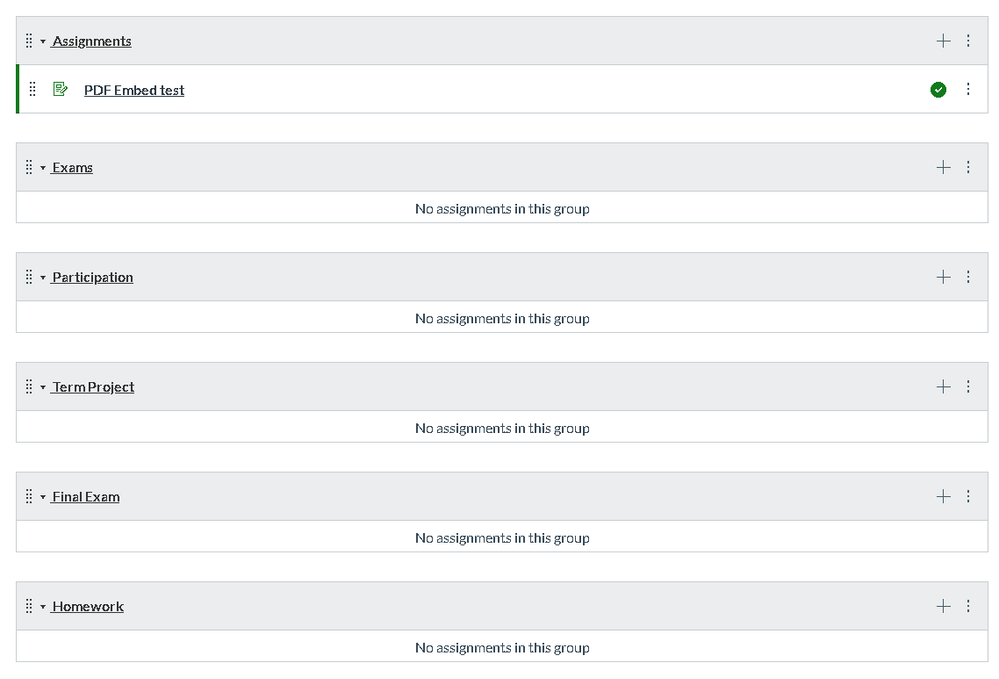
Task: Add an assignment to the Homework group
Action: point(943,606)
